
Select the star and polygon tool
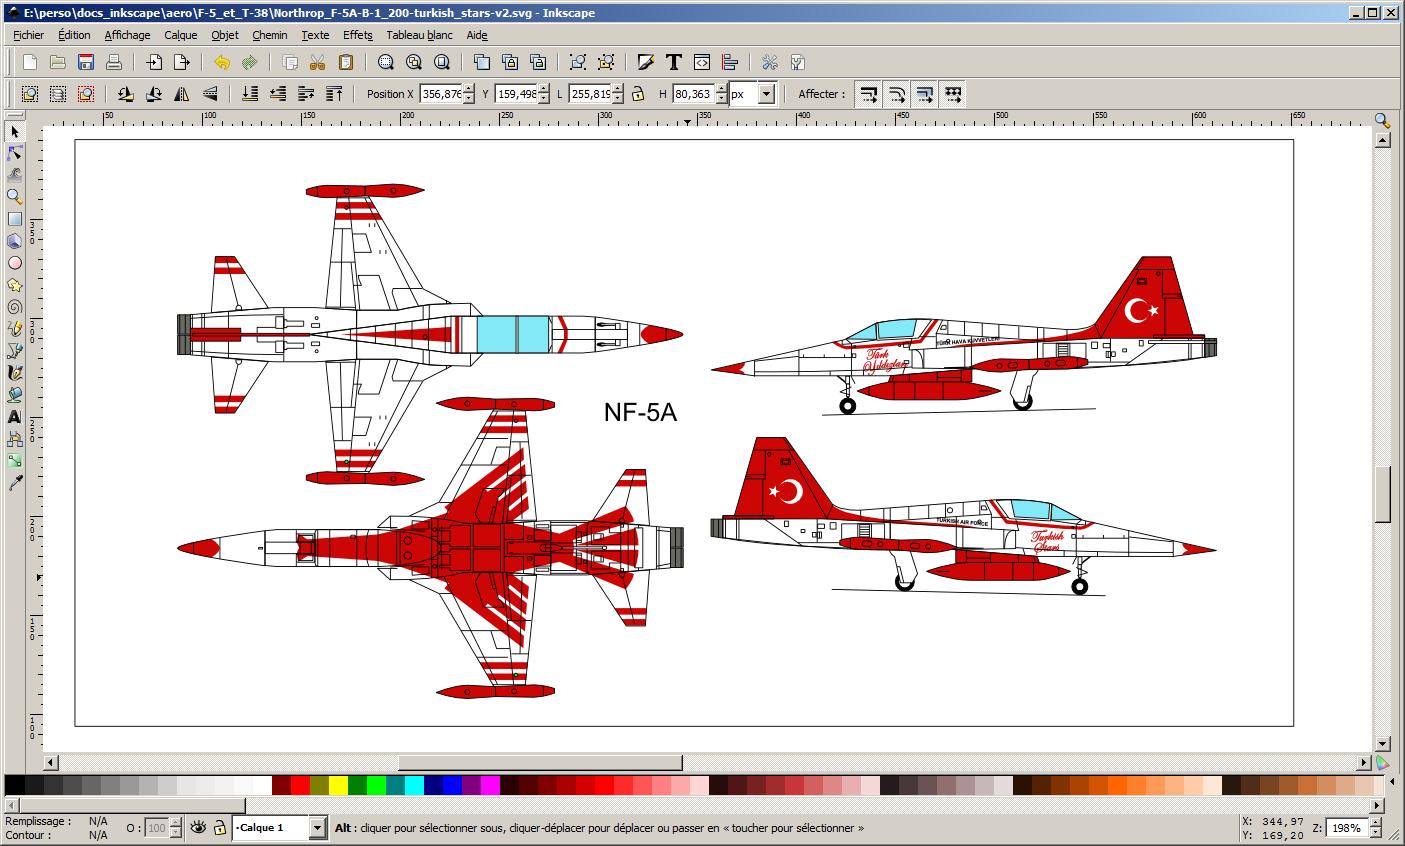pyautogui.click(x=15, y=285)
